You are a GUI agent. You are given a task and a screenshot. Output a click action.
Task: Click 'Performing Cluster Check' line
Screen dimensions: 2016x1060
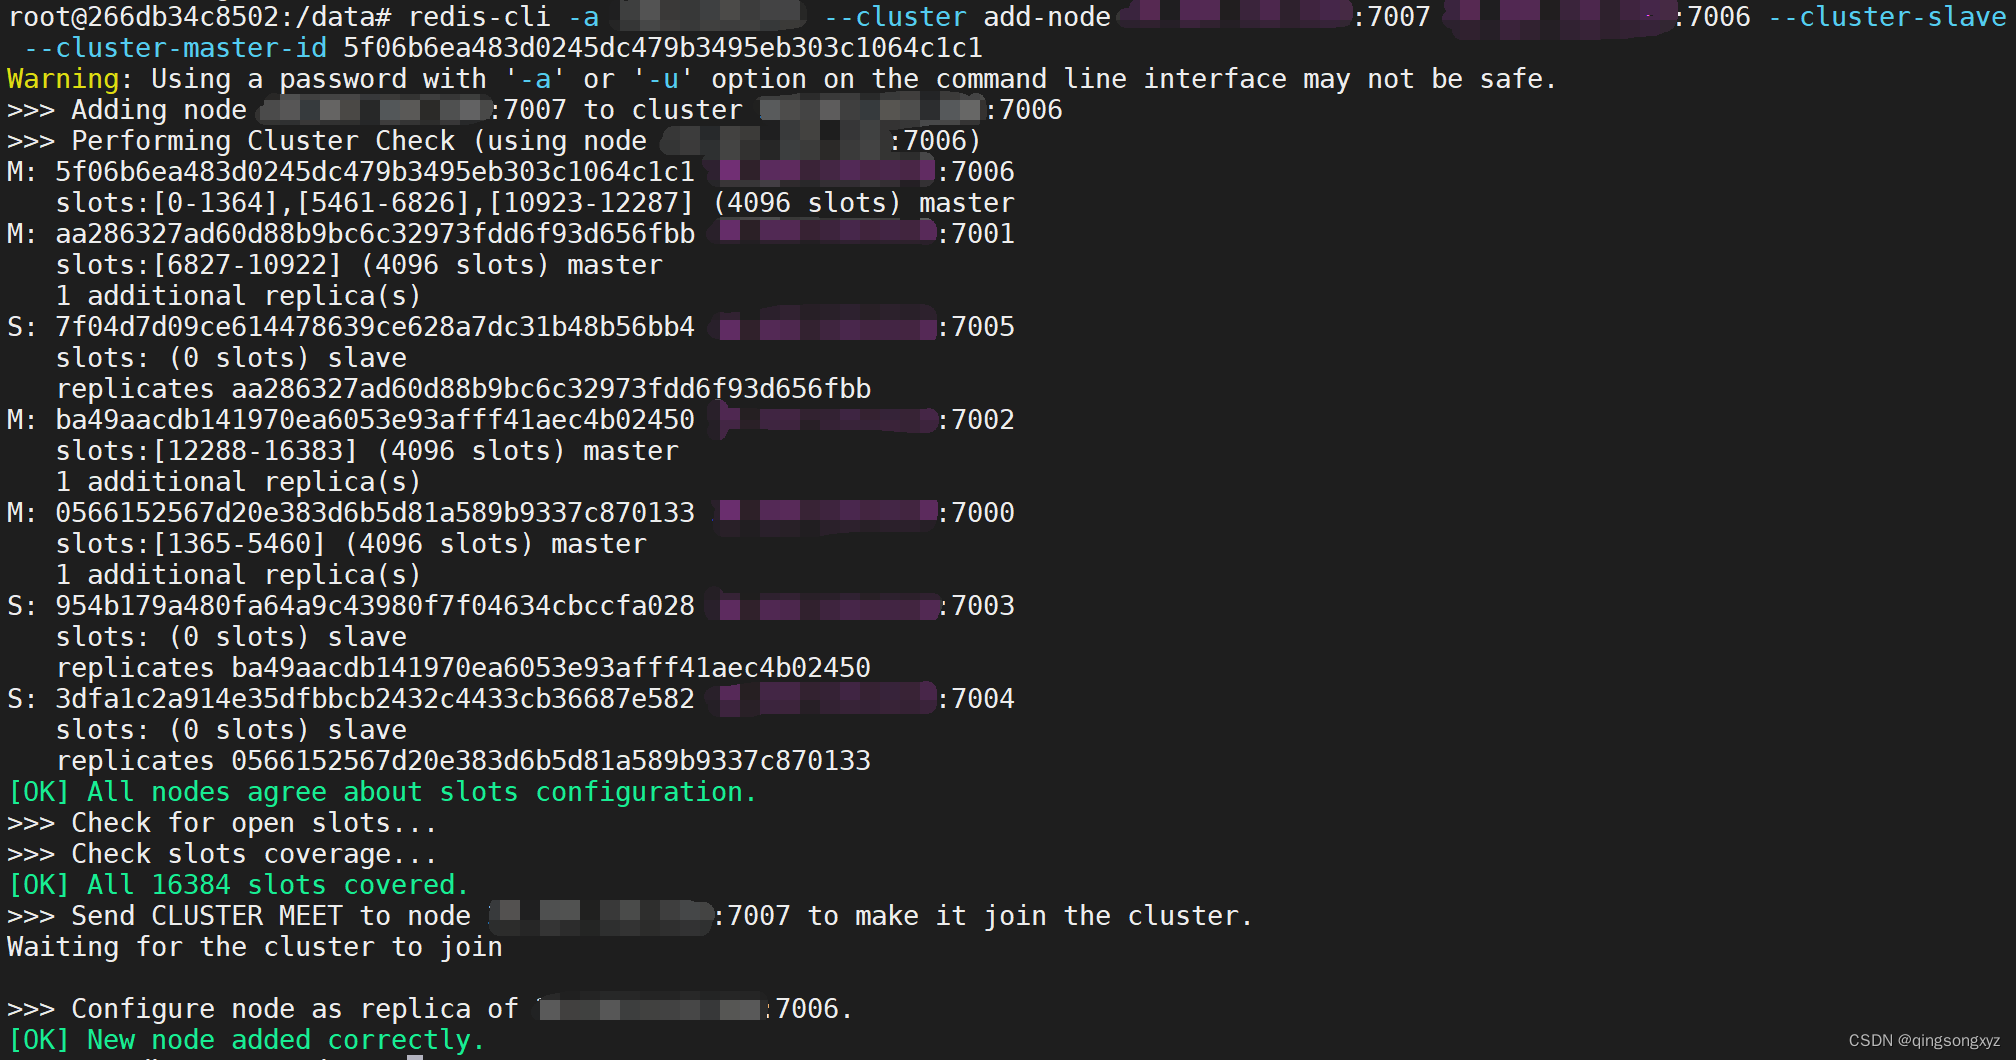coord(494,141)
